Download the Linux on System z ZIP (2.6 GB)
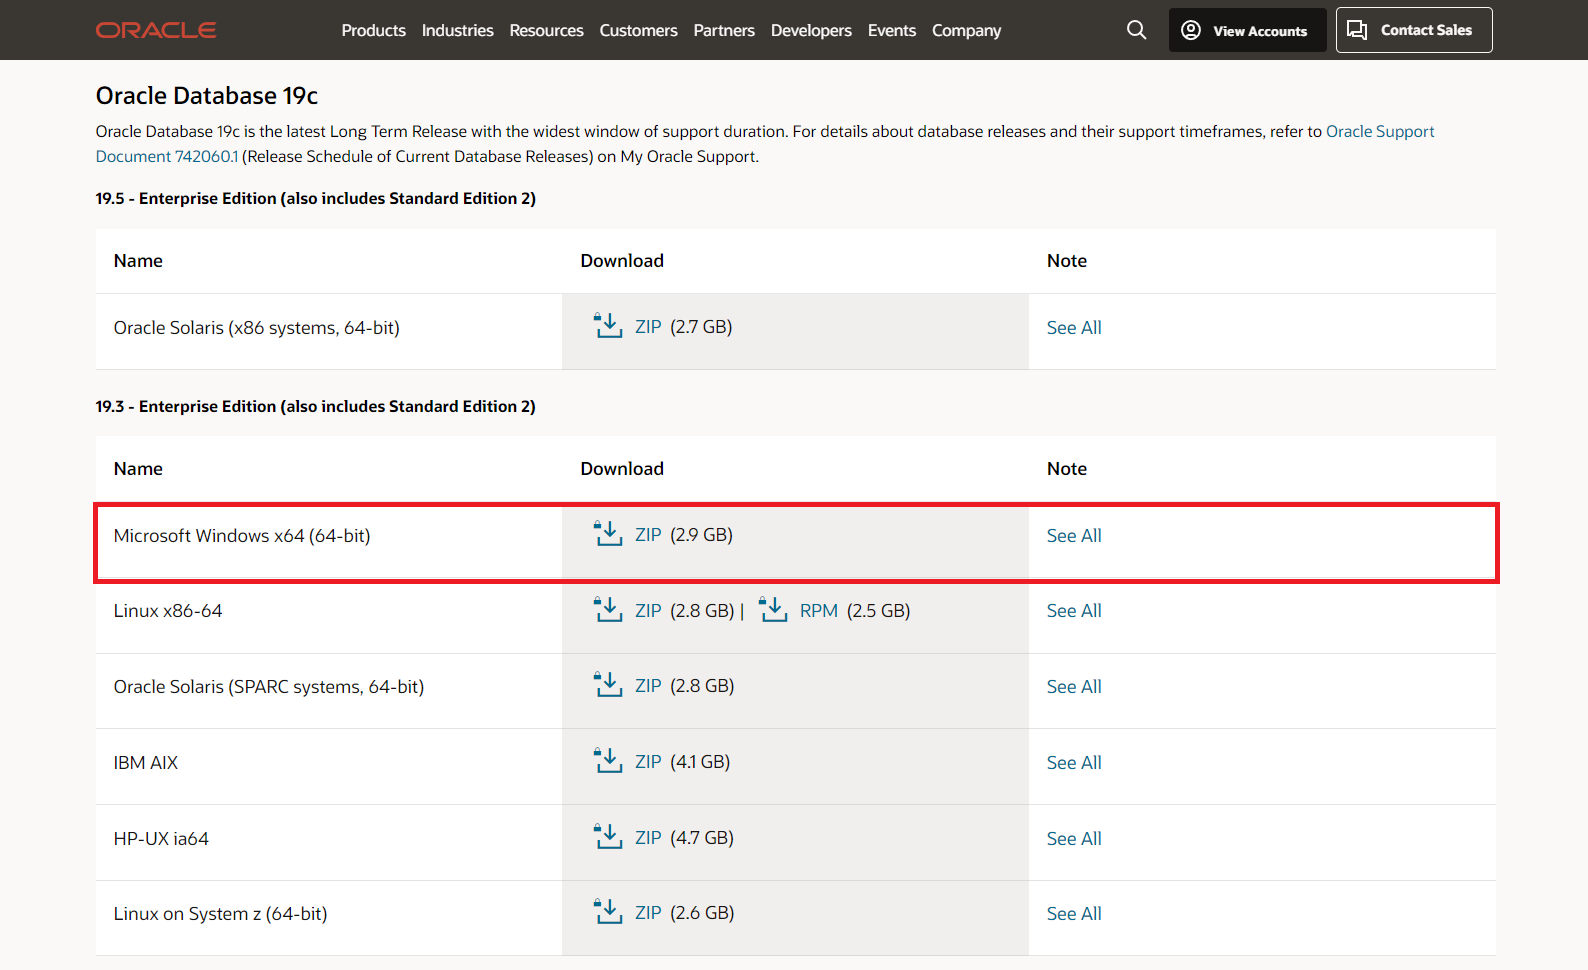 [x=648, y=913]
